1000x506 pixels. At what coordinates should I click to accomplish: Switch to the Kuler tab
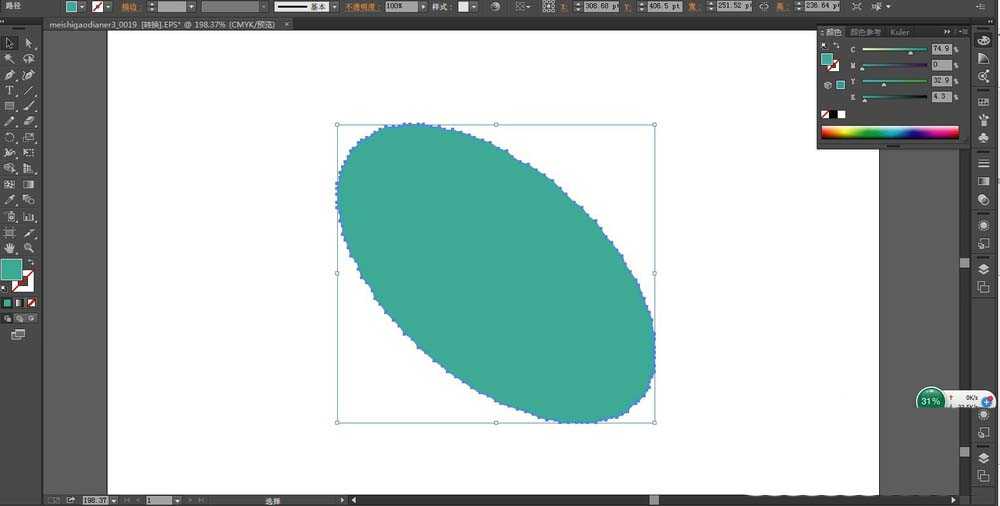(x=899, y=32)
